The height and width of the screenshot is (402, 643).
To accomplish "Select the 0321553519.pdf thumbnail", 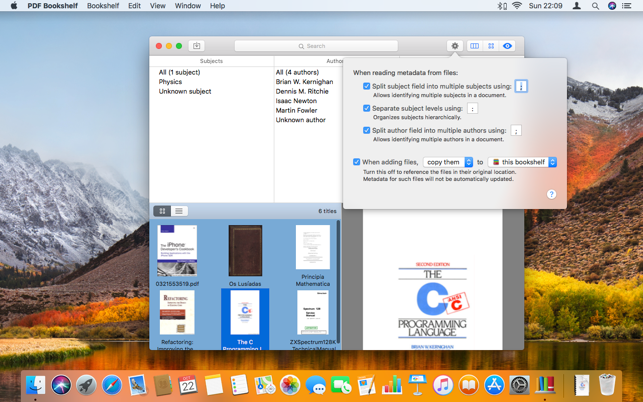I will [177, 251].
